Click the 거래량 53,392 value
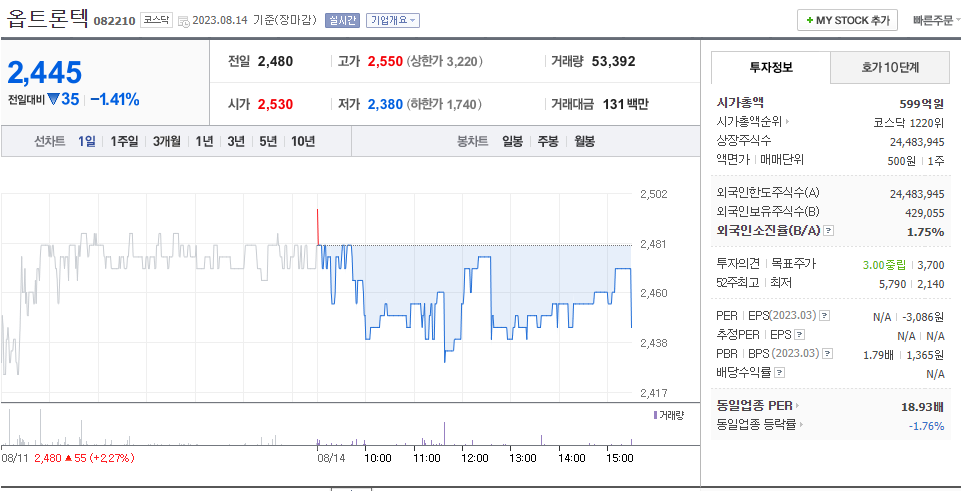 [x=613, y=61]
